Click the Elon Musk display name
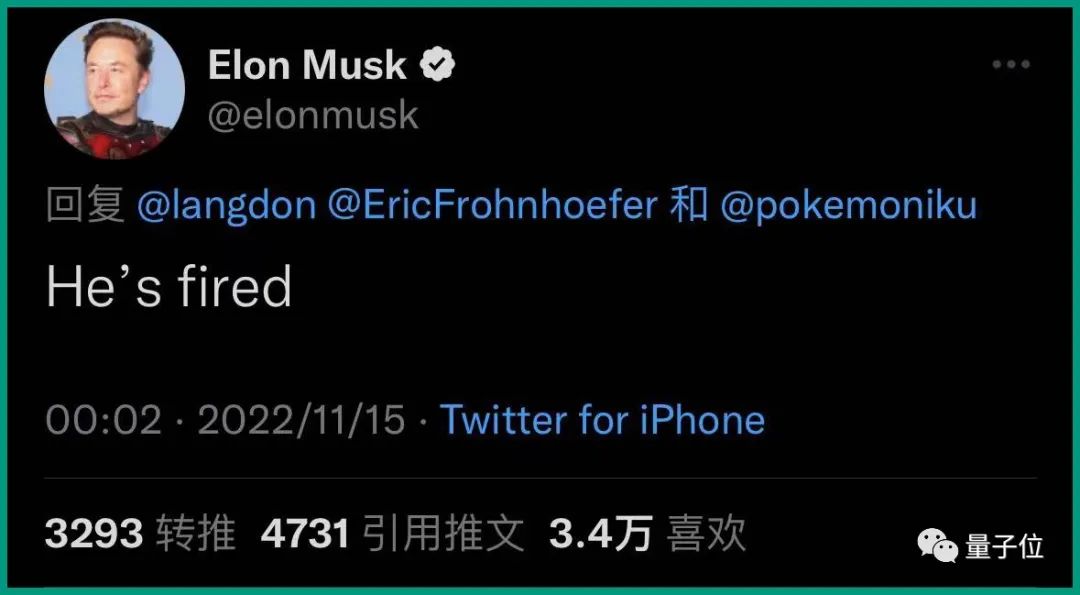This screenshot has height=595, width=1080. [x=307, y=66]
